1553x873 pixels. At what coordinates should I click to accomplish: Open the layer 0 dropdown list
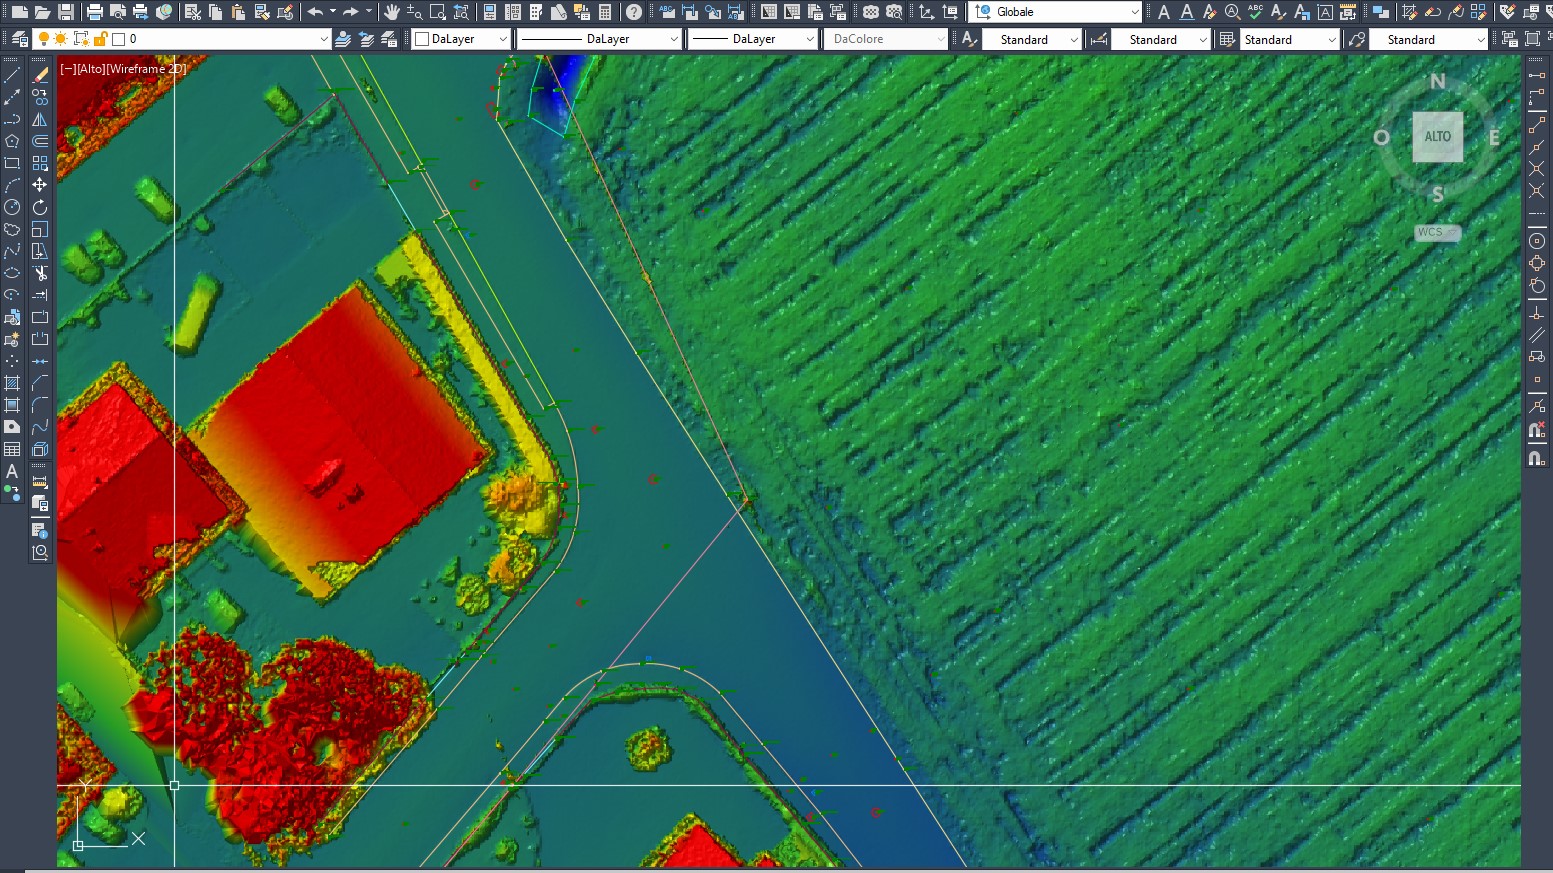coord(323,39)
